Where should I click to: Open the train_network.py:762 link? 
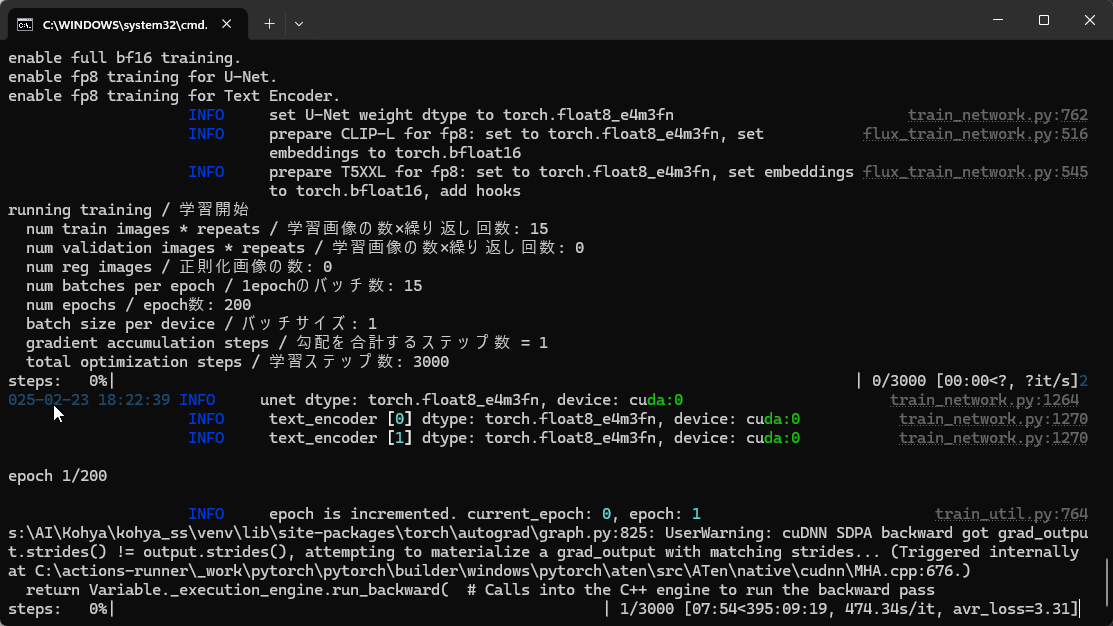click(997, 115)
